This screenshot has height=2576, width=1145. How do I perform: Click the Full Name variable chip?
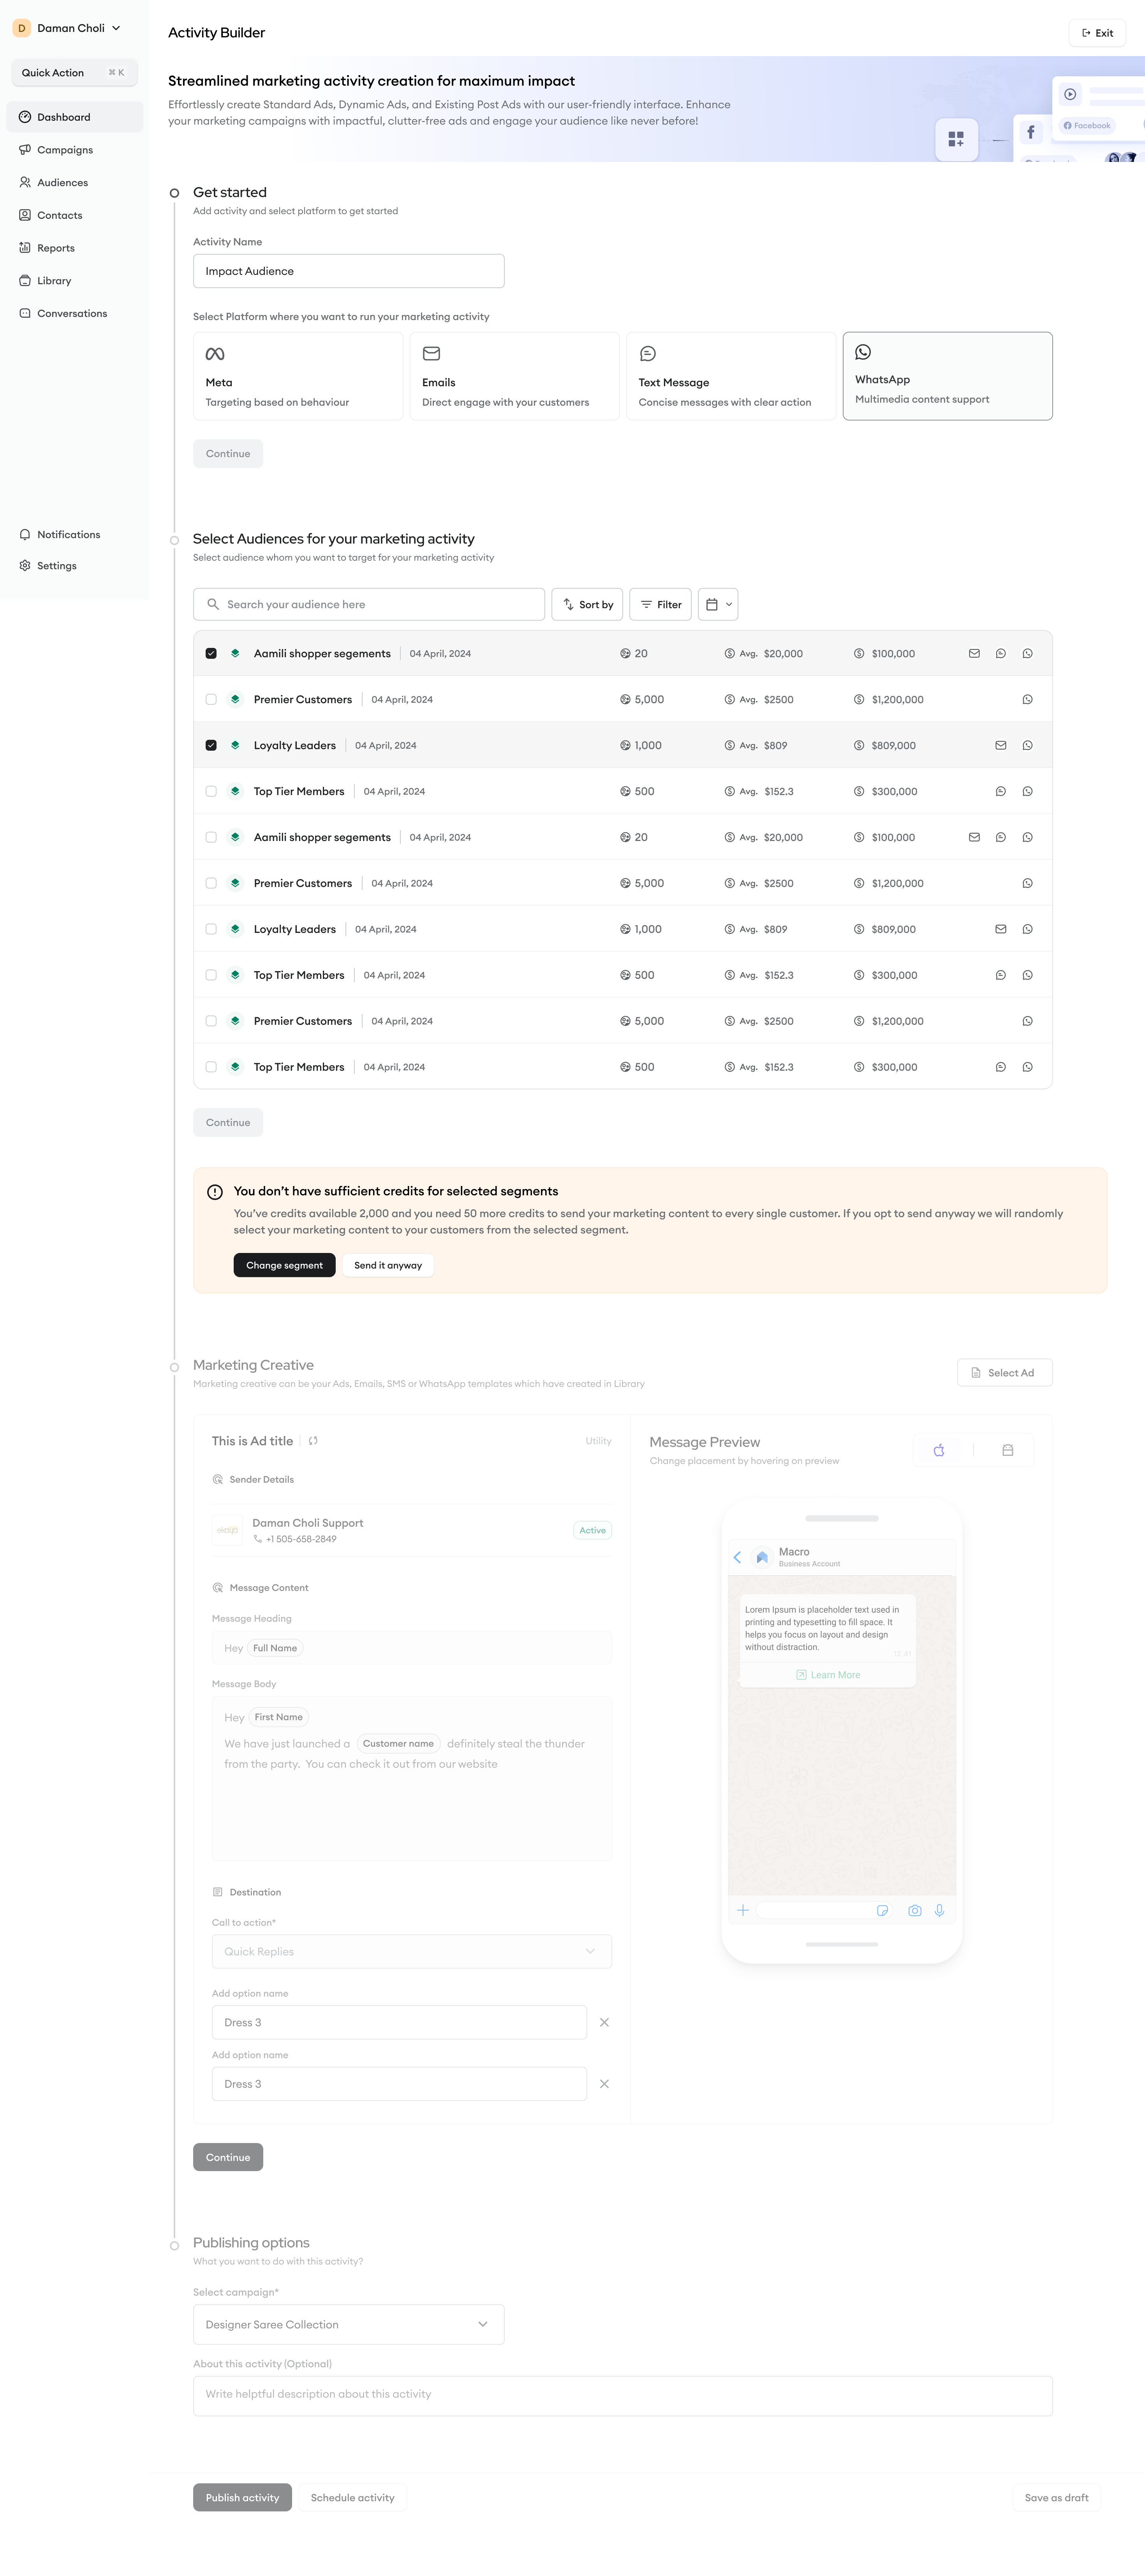275,1648
